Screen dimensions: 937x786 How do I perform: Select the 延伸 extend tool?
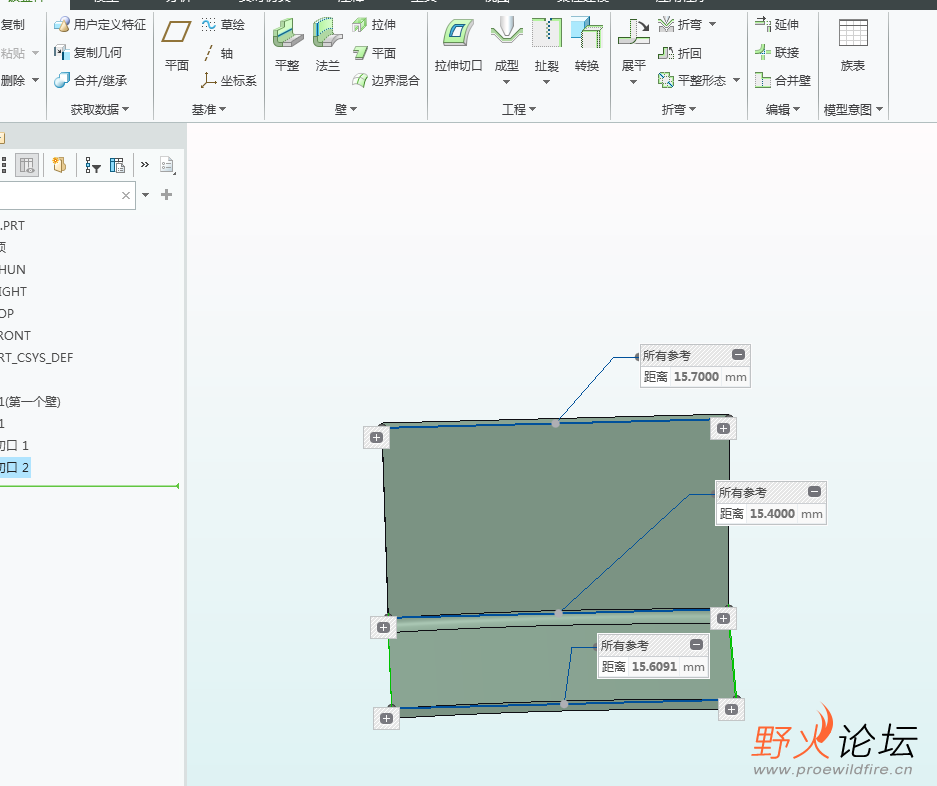click(777, 25)
